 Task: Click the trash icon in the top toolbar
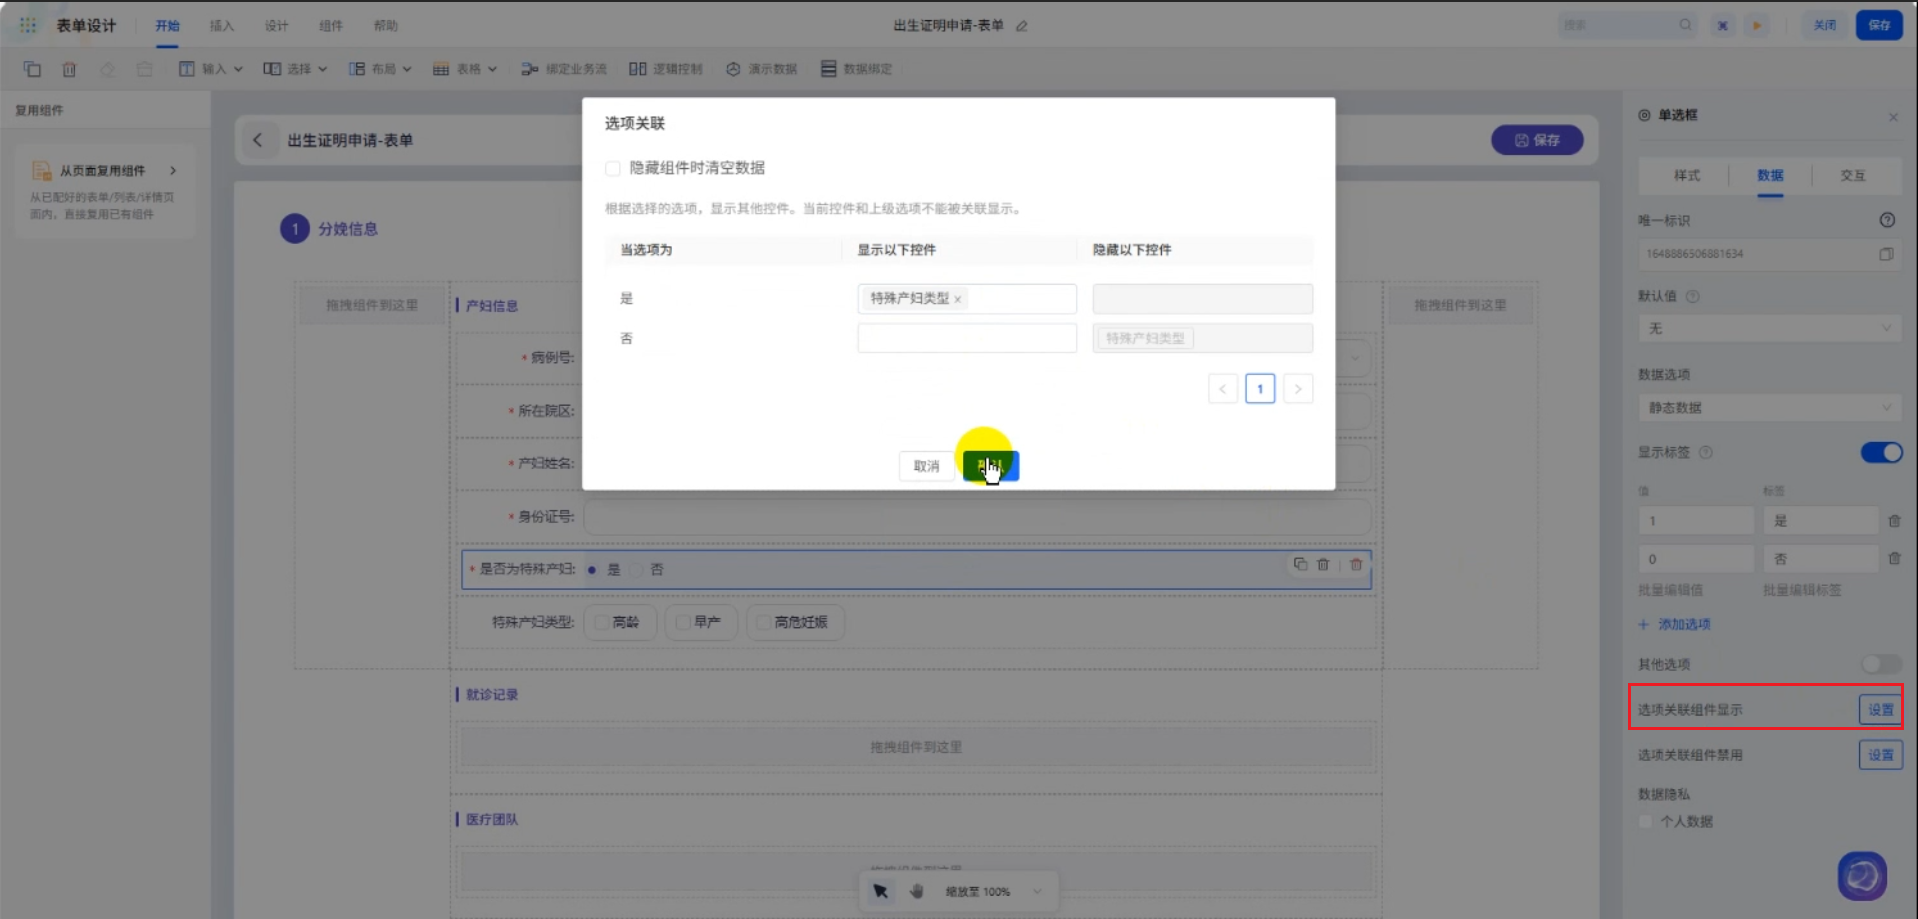(69, 69)
